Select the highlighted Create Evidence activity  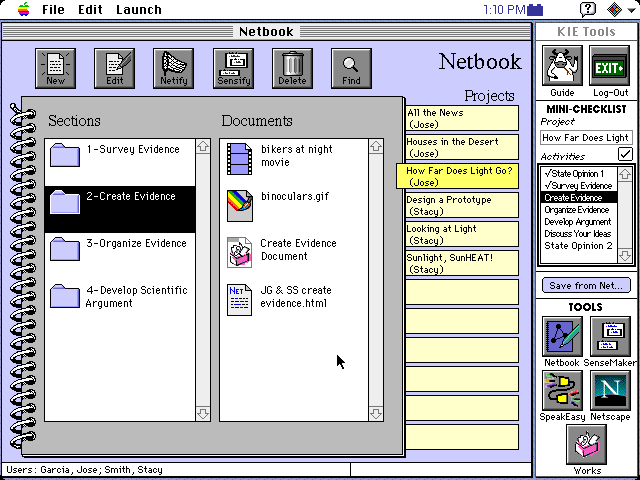[x=579, y=198]
